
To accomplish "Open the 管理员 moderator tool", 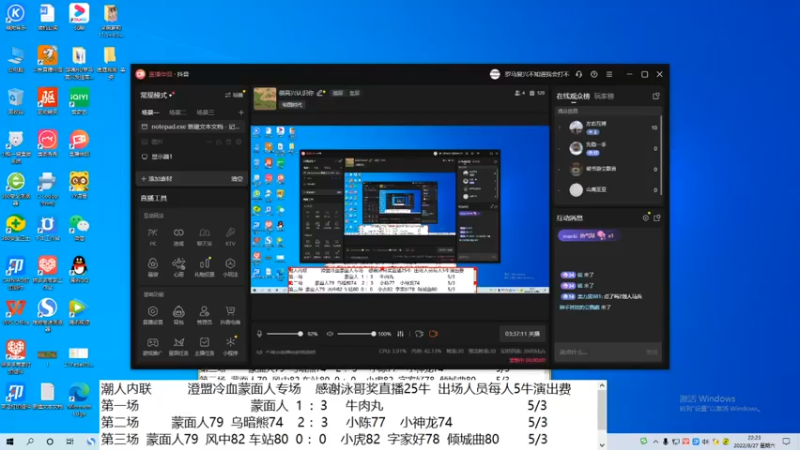I will pyautogui.click(x=204, y=315).
